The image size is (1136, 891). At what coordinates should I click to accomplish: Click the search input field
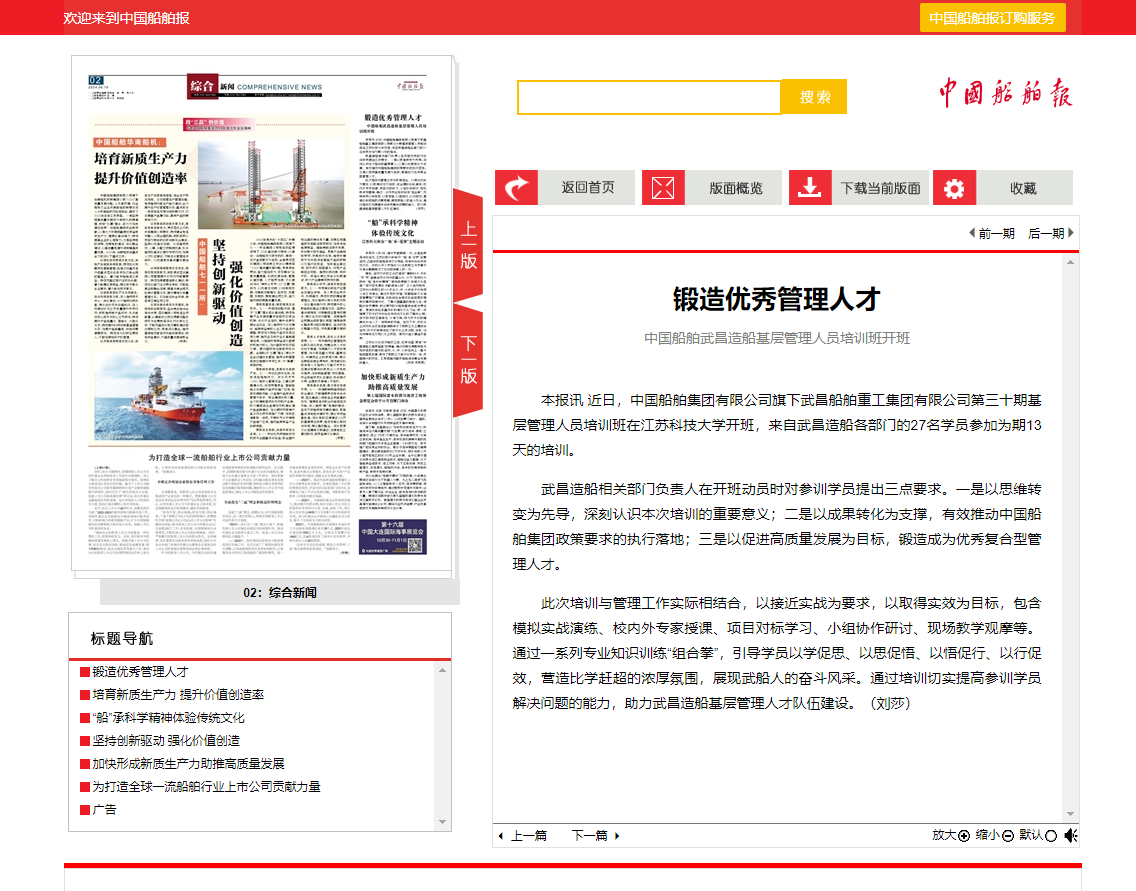tap(648, 97)
